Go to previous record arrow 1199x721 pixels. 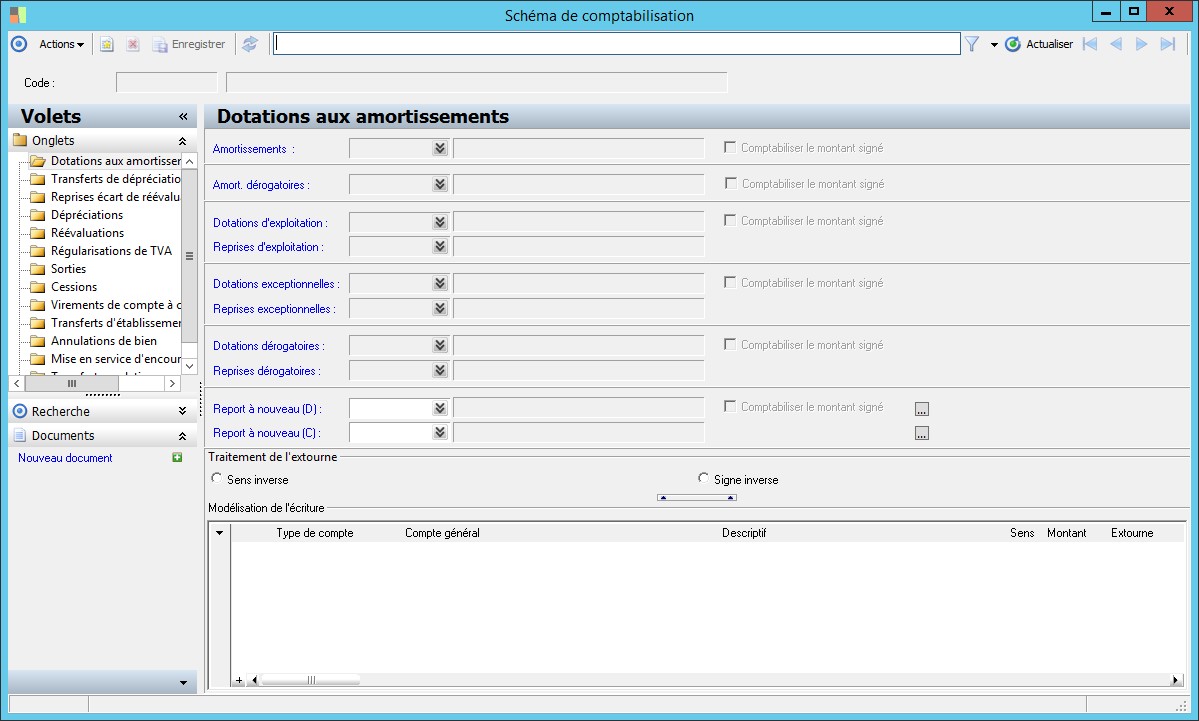pos(1116,44)
